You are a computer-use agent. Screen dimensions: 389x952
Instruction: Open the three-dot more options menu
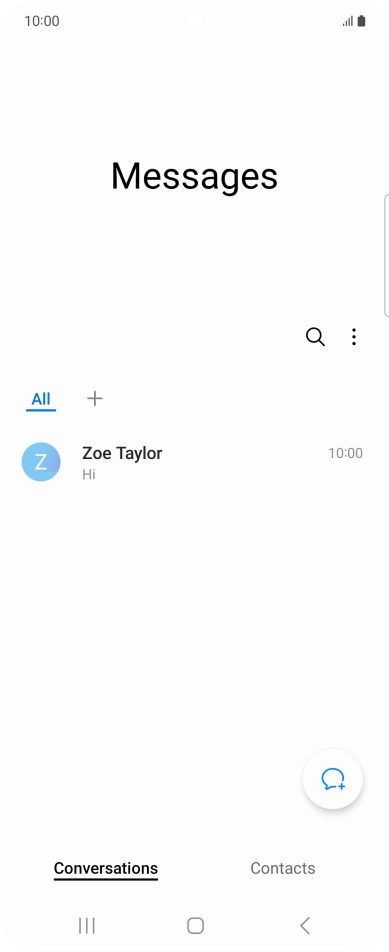coord(354,337)
